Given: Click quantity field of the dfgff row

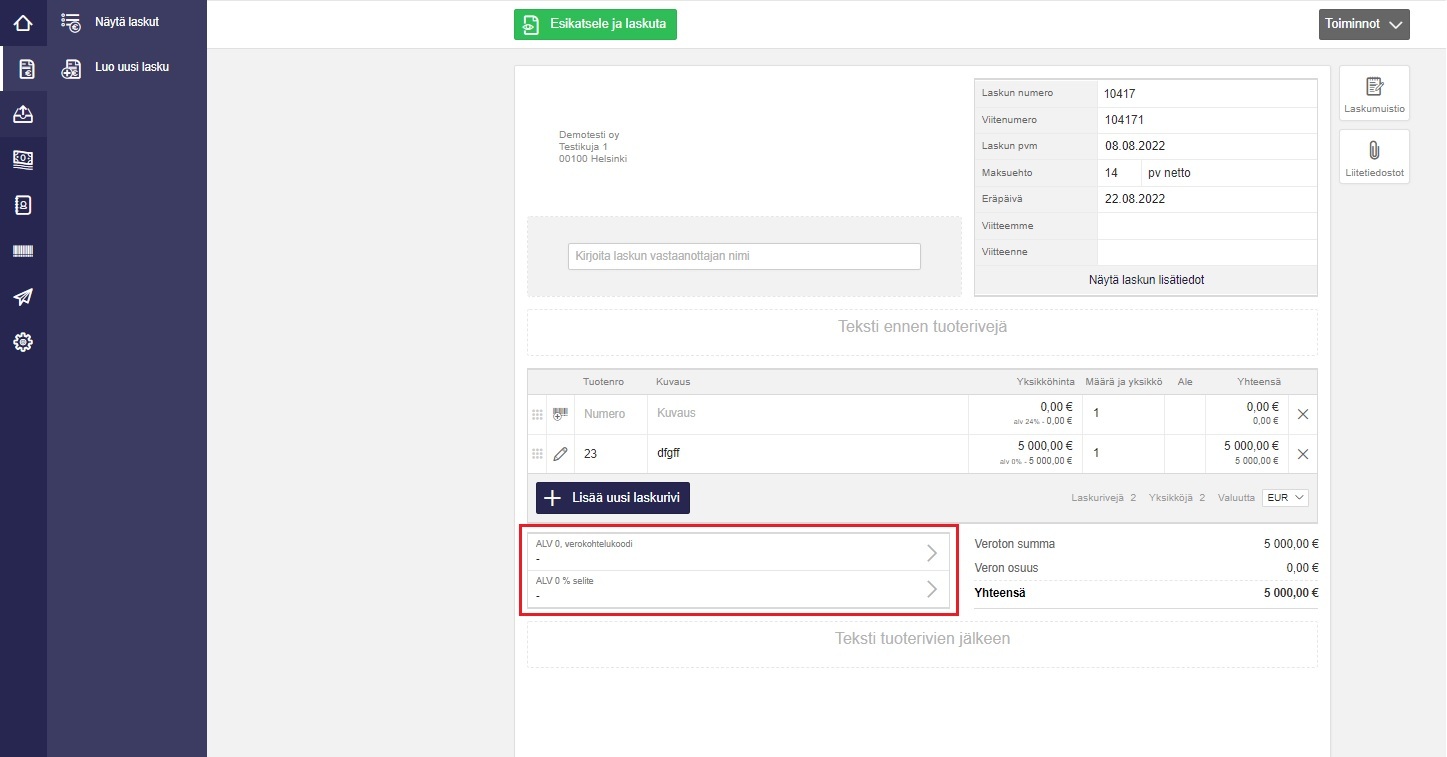Looking at the screenshot, I should click(1123, 454).
